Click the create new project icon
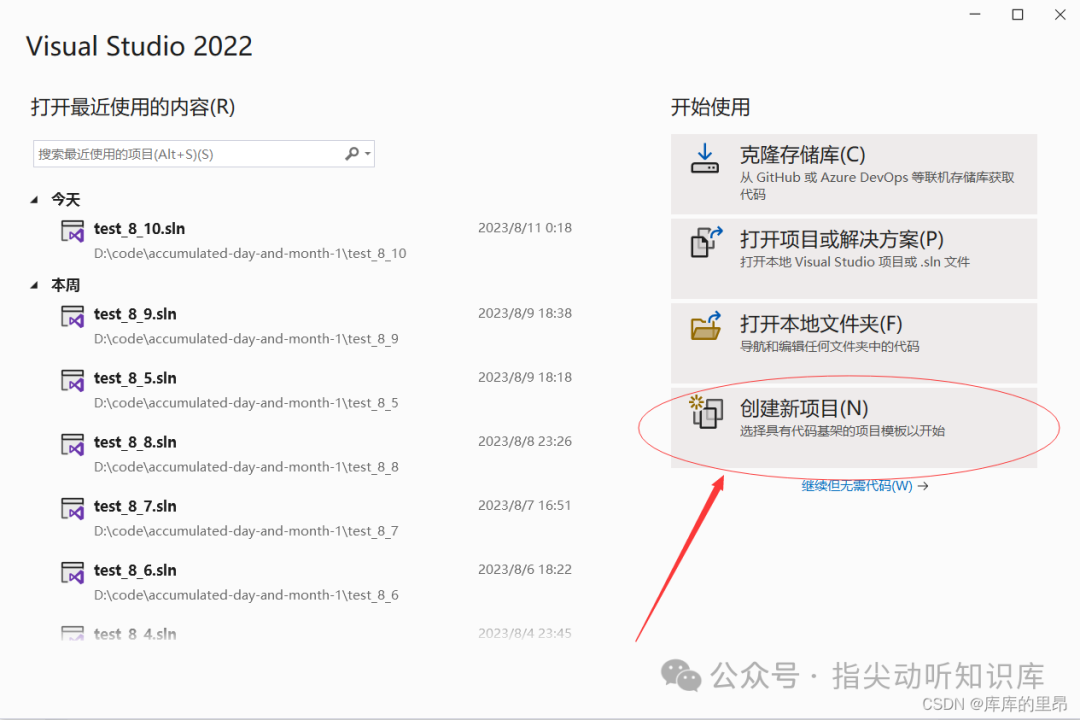The height and width of the screenshot is (720, 1080). pyautogui.click(x=706, y=411)
